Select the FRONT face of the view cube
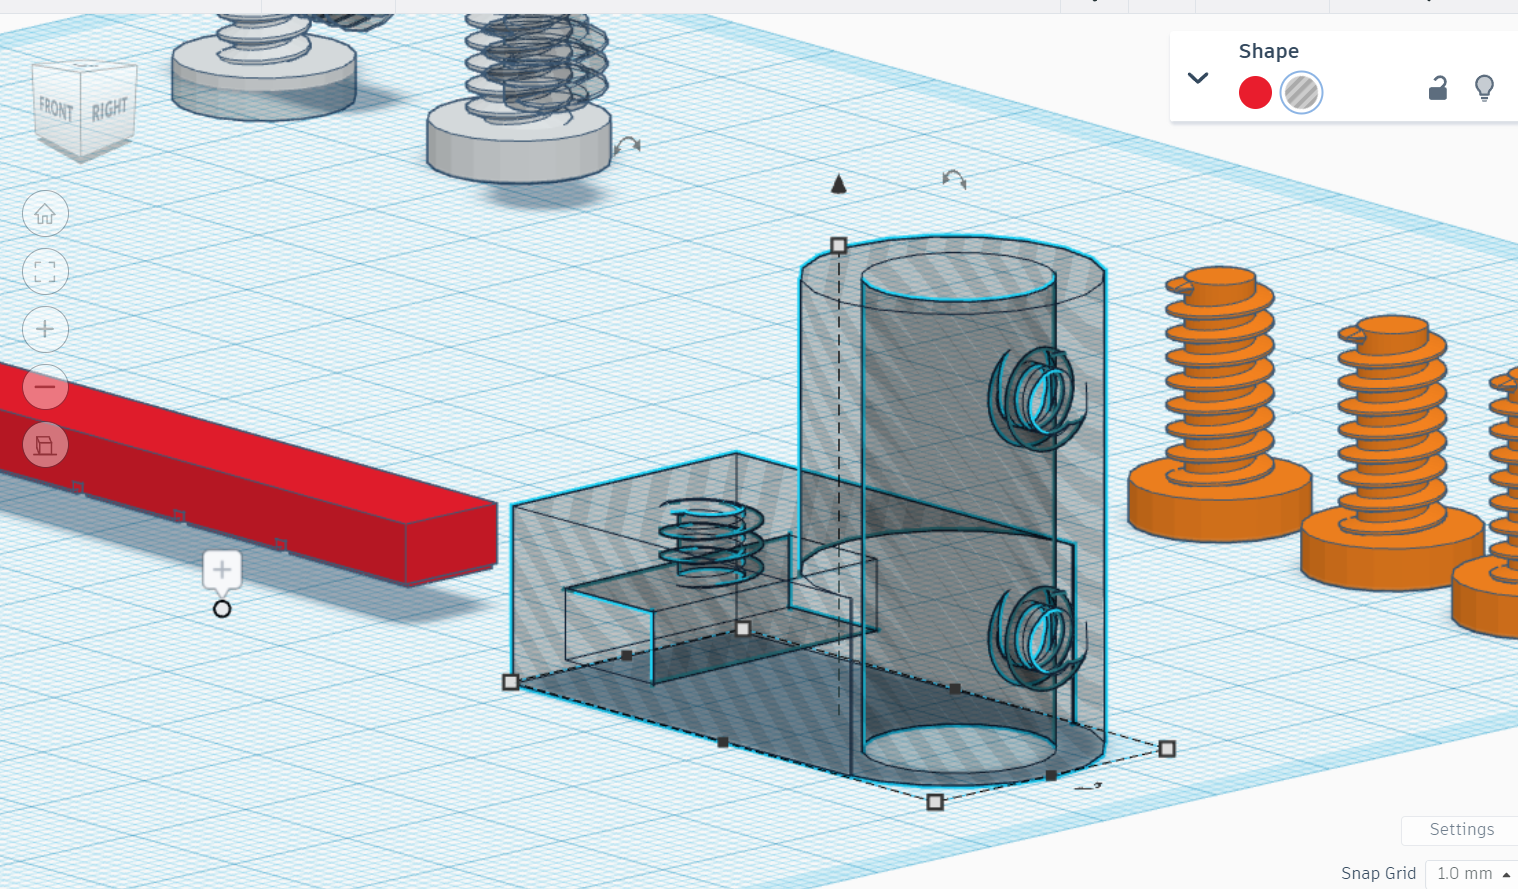The width and height of the screenshot is (1518, 889). pos(57,109)
